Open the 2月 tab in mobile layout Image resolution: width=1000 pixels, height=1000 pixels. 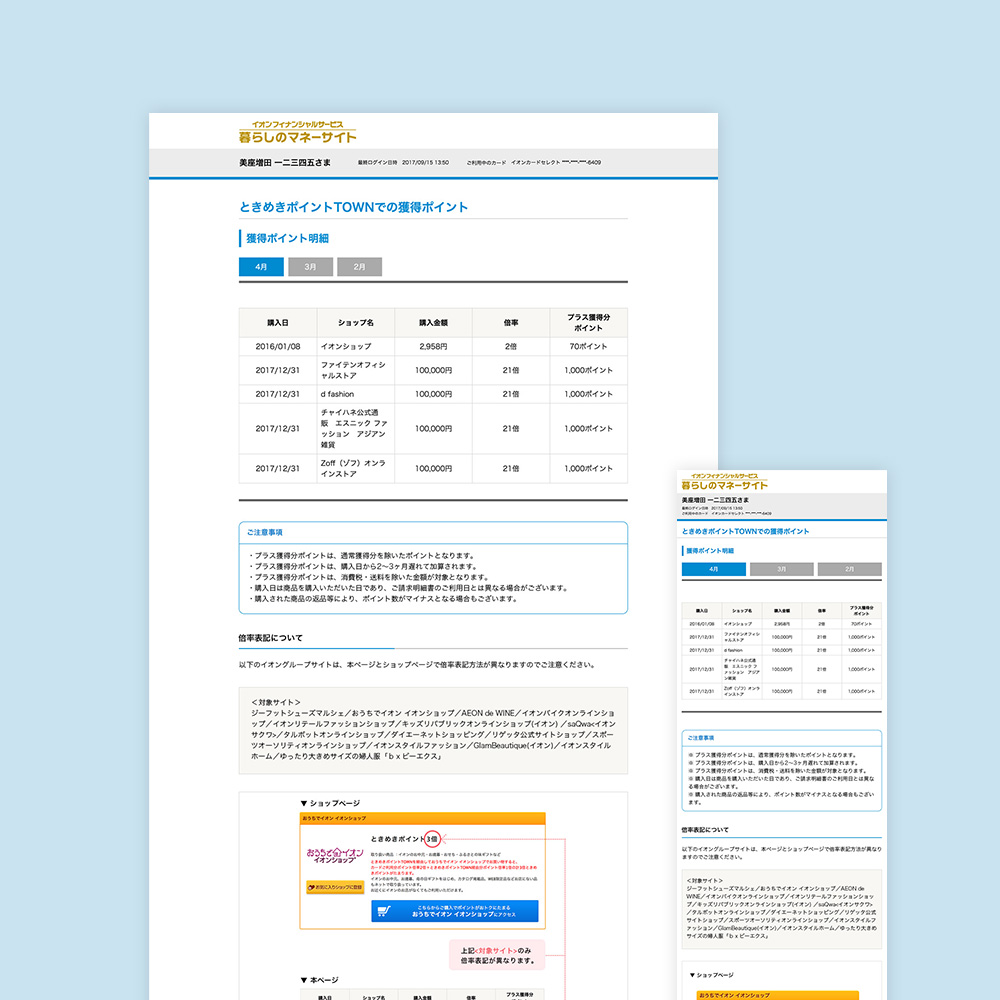(849, 569)
